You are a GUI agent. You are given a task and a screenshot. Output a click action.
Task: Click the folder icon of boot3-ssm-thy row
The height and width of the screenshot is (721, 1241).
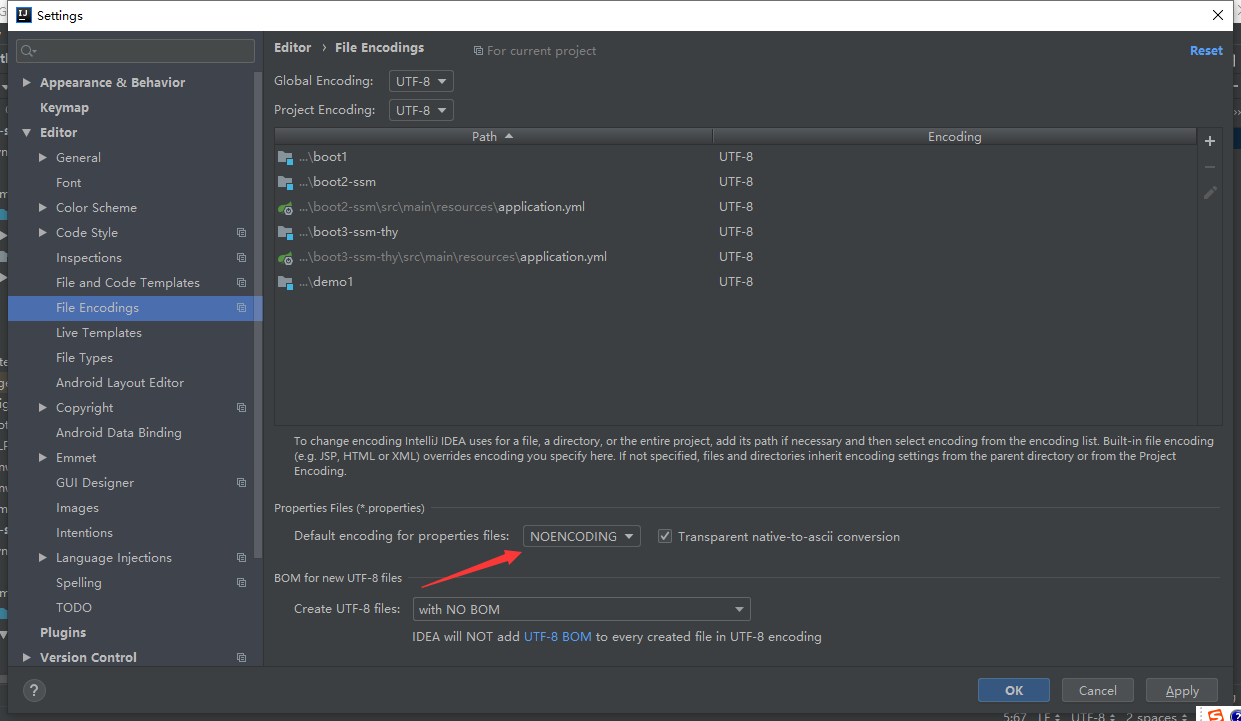[x=285, y=232]
